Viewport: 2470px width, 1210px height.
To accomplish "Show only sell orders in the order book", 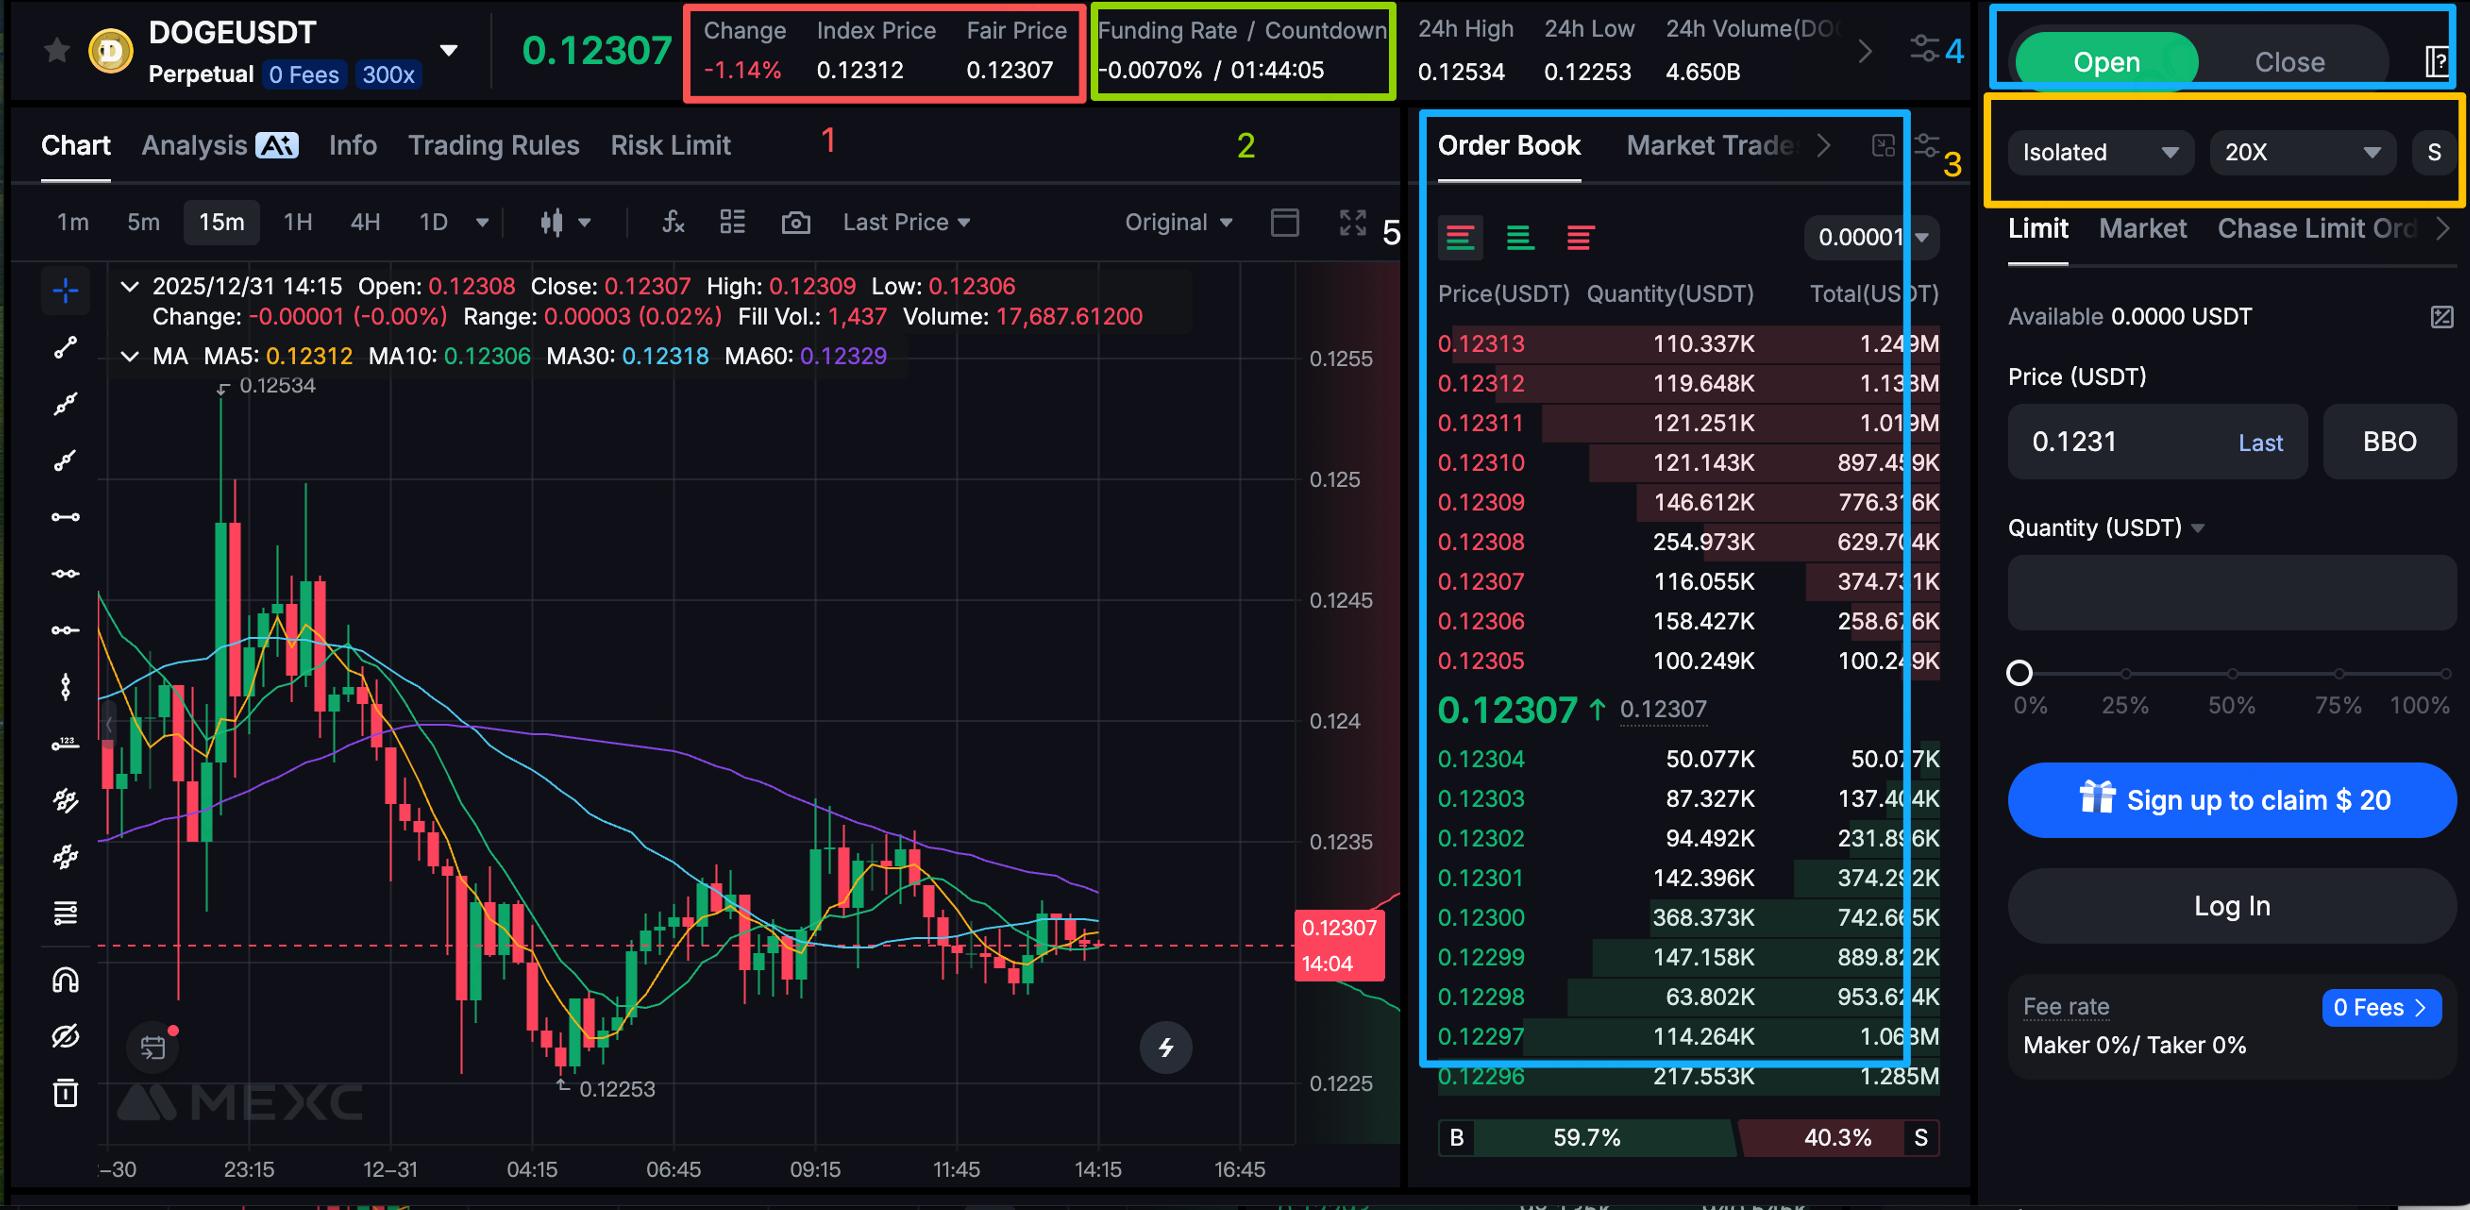I will pos(1579,238).
